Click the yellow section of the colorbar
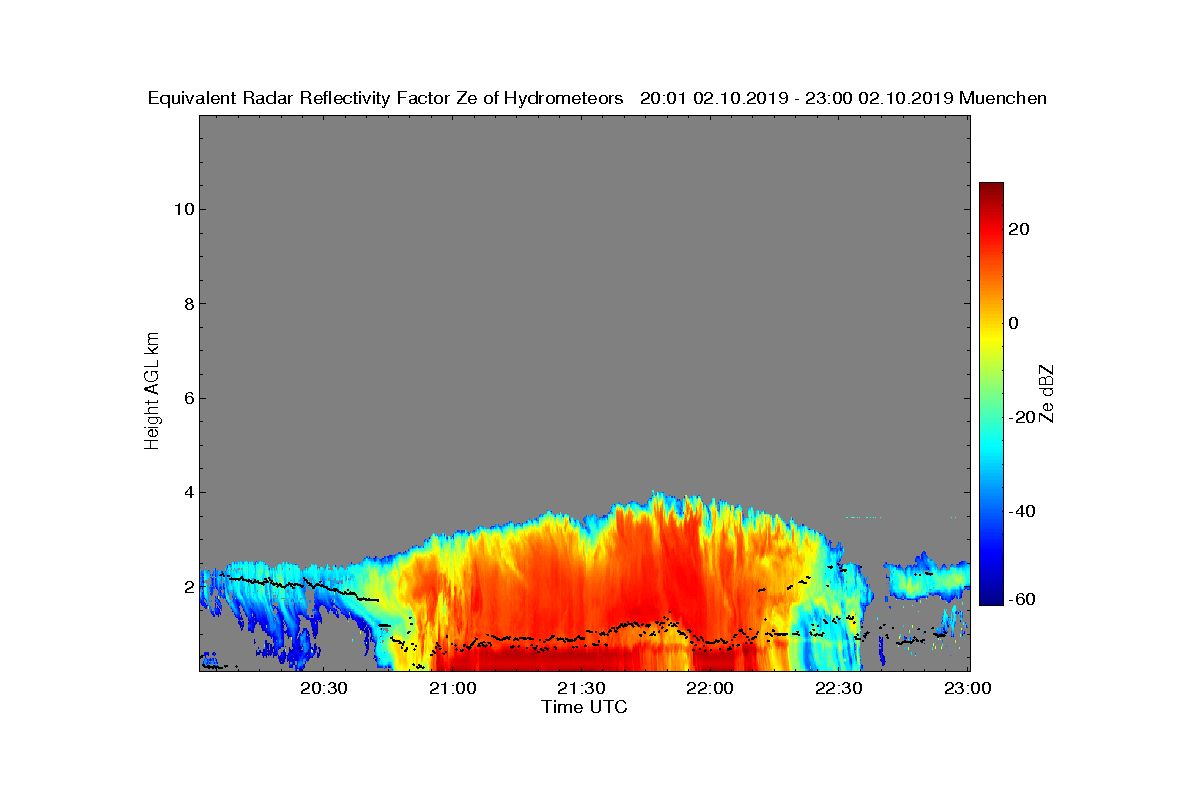 [x=991, y=335]
